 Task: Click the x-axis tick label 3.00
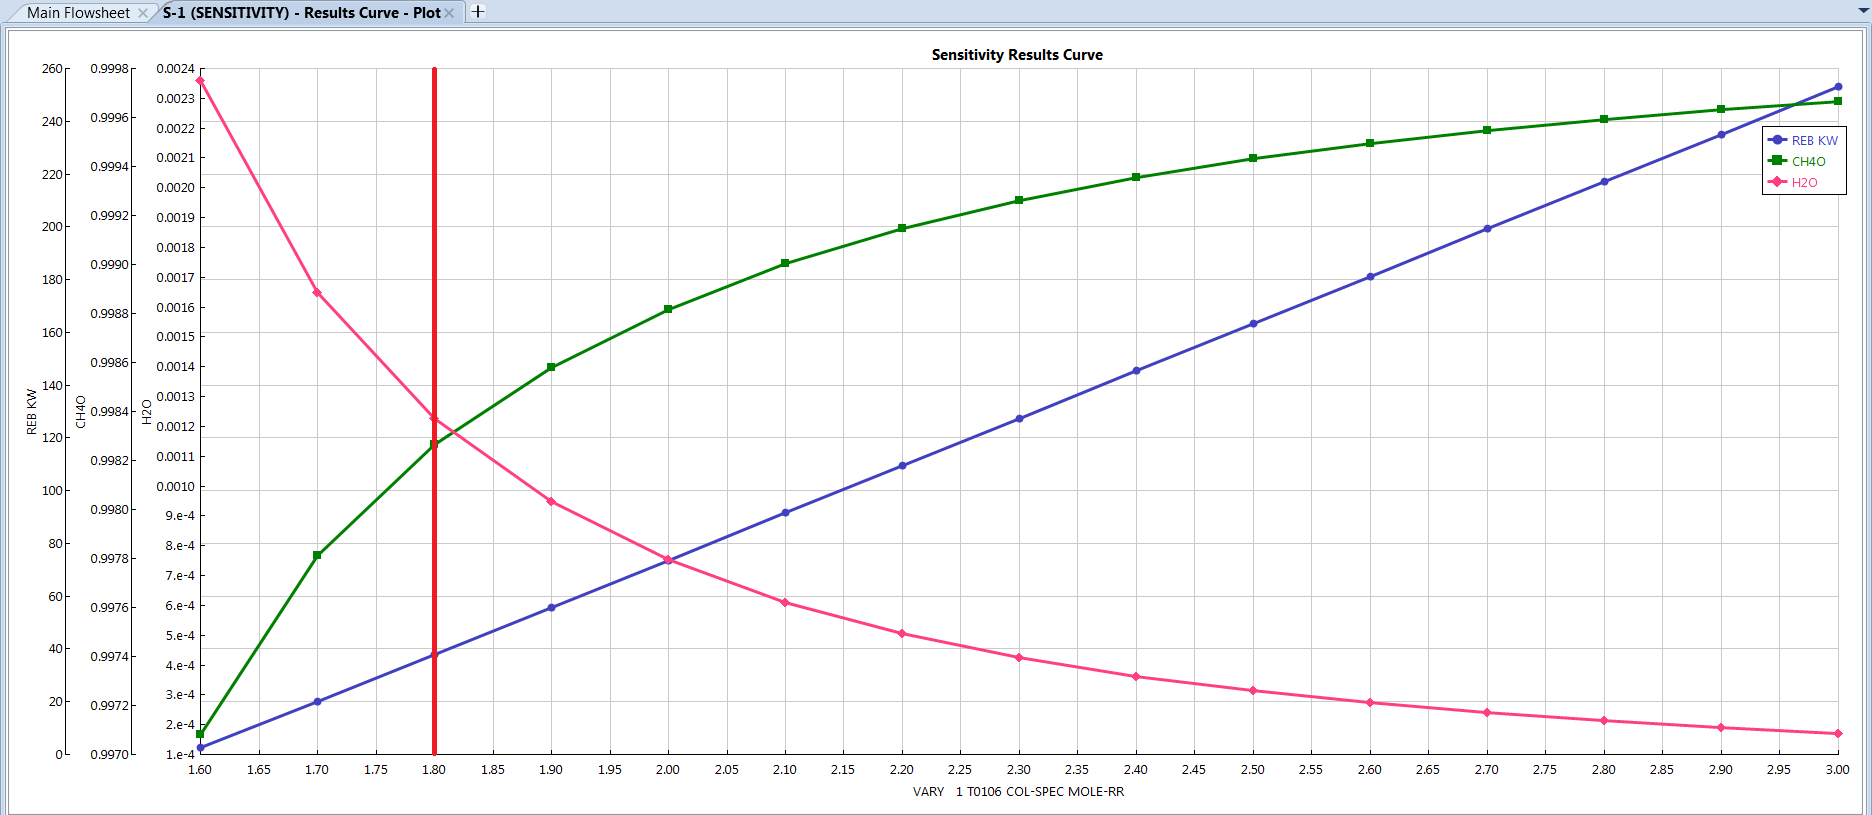click(x=1838, y=770)
